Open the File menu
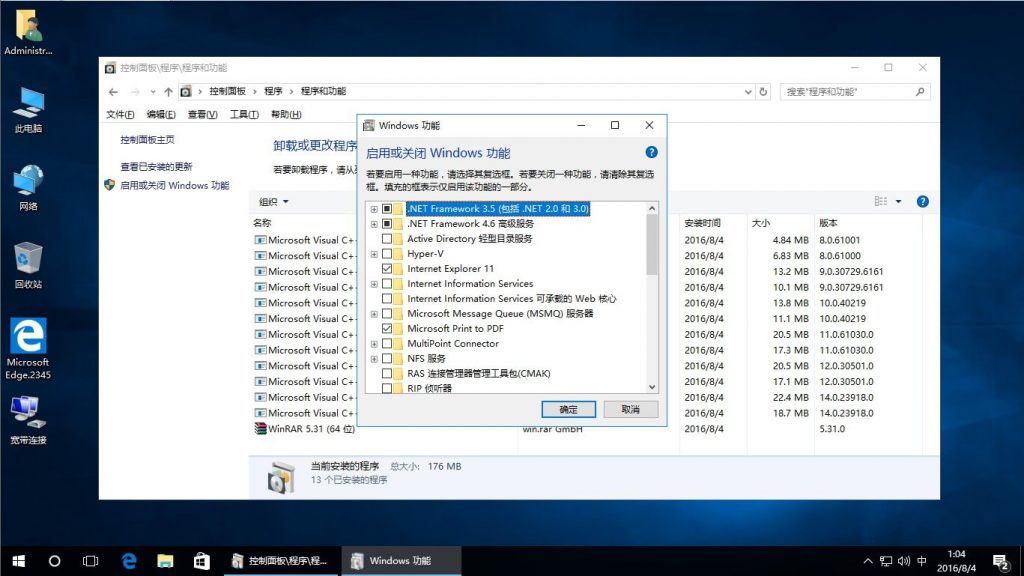The width and height of the screenshot is (1024, 576). [x=120, y=115]
